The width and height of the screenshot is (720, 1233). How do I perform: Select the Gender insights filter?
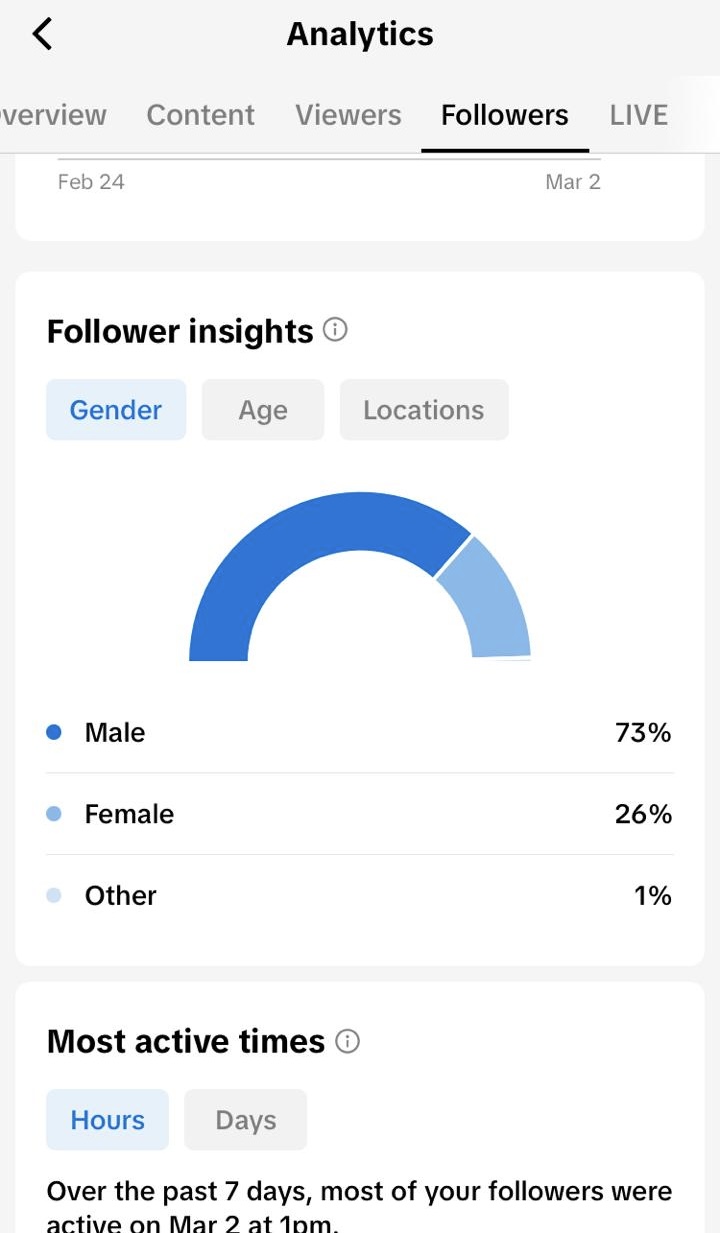click(116, 410)
